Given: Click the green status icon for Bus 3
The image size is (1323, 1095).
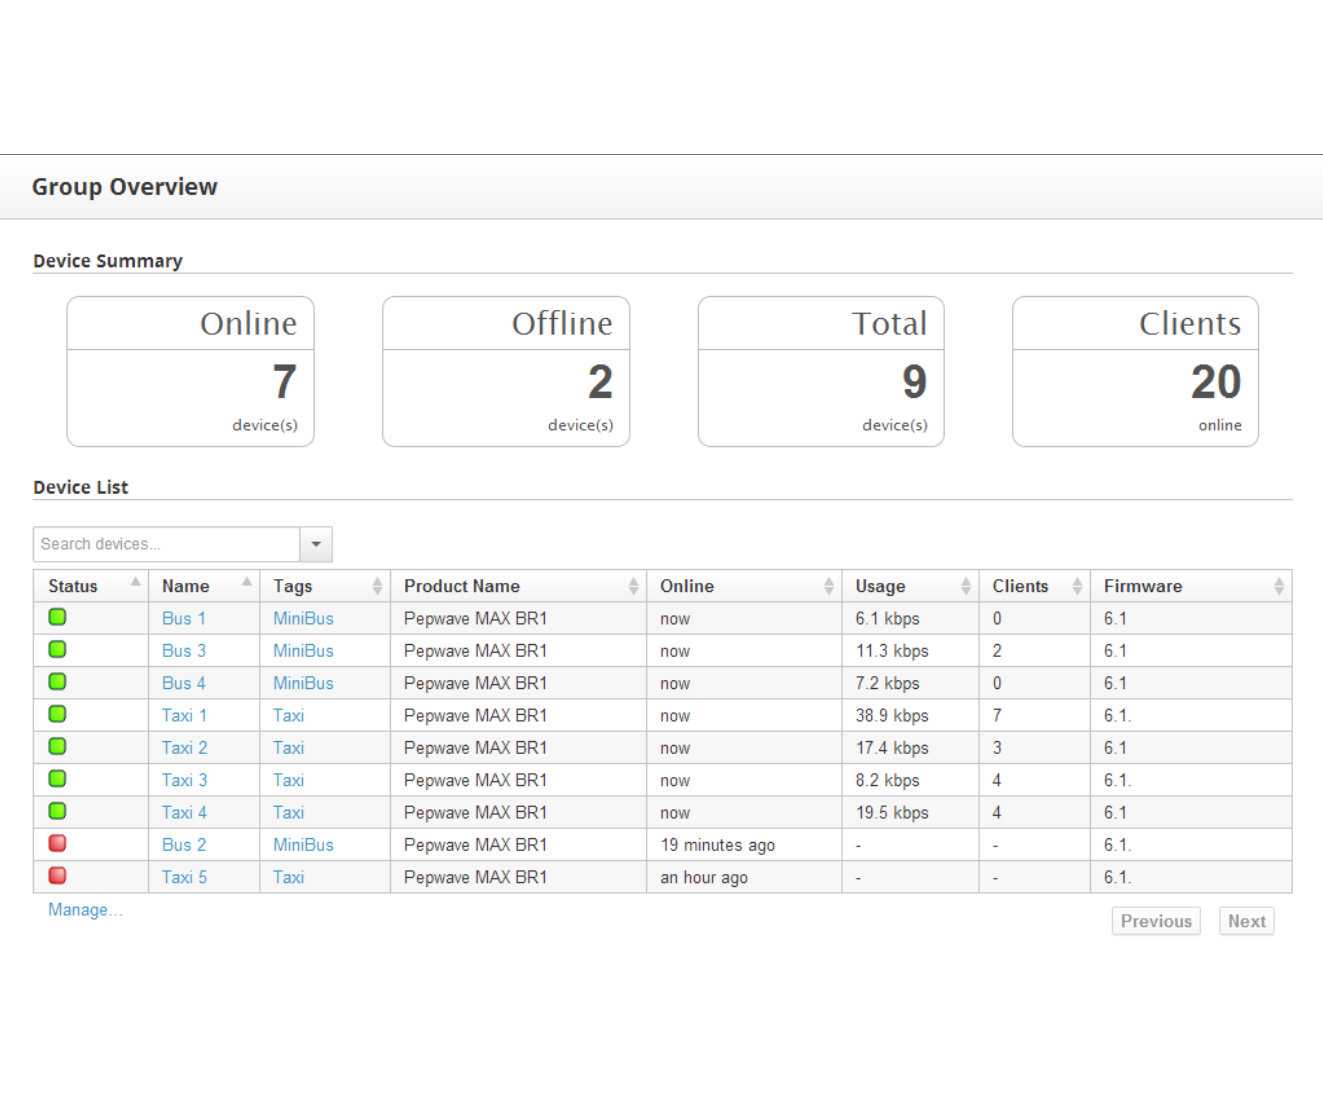Looking at the screenshot, I should [x=57, y=649].
